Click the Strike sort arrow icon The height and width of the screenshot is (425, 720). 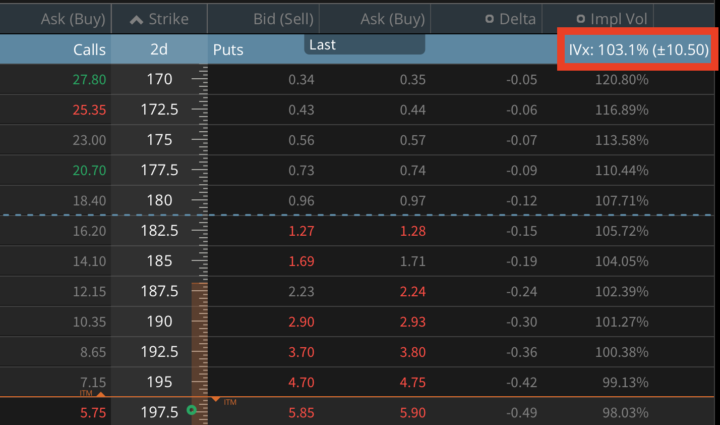[136, 19]
